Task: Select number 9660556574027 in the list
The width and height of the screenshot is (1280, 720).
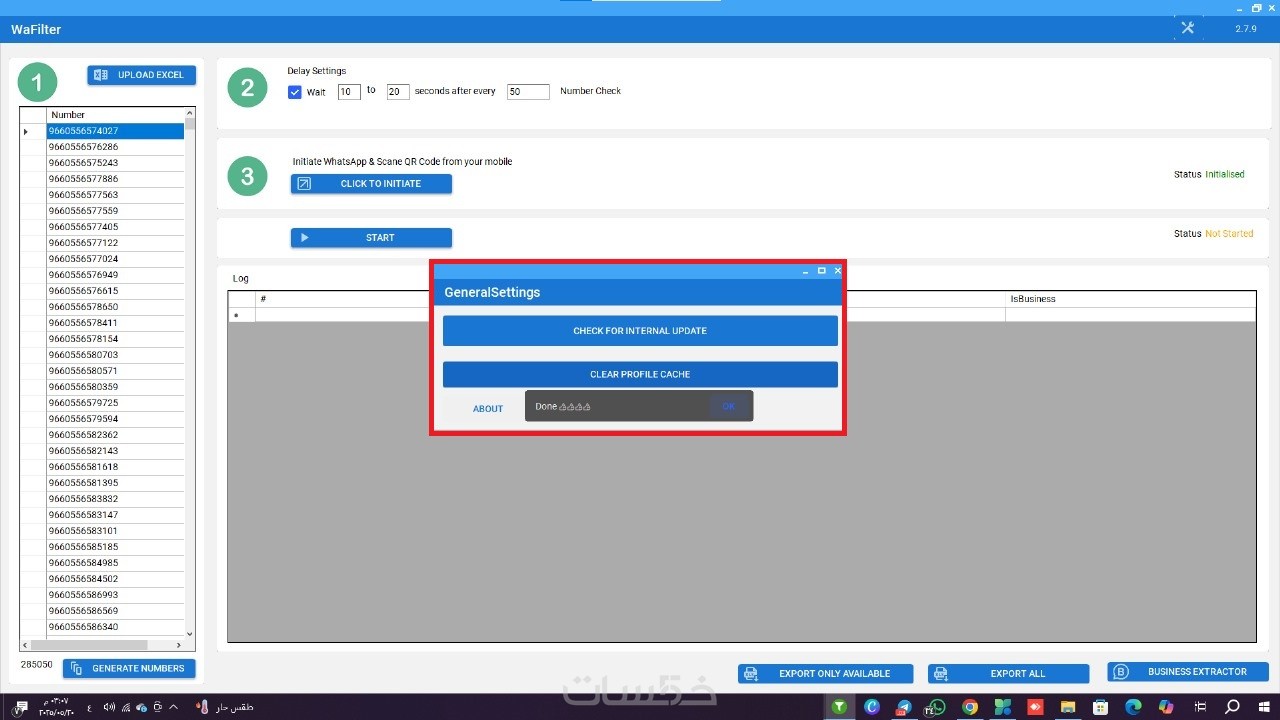Action: click(x=115, y=131)
